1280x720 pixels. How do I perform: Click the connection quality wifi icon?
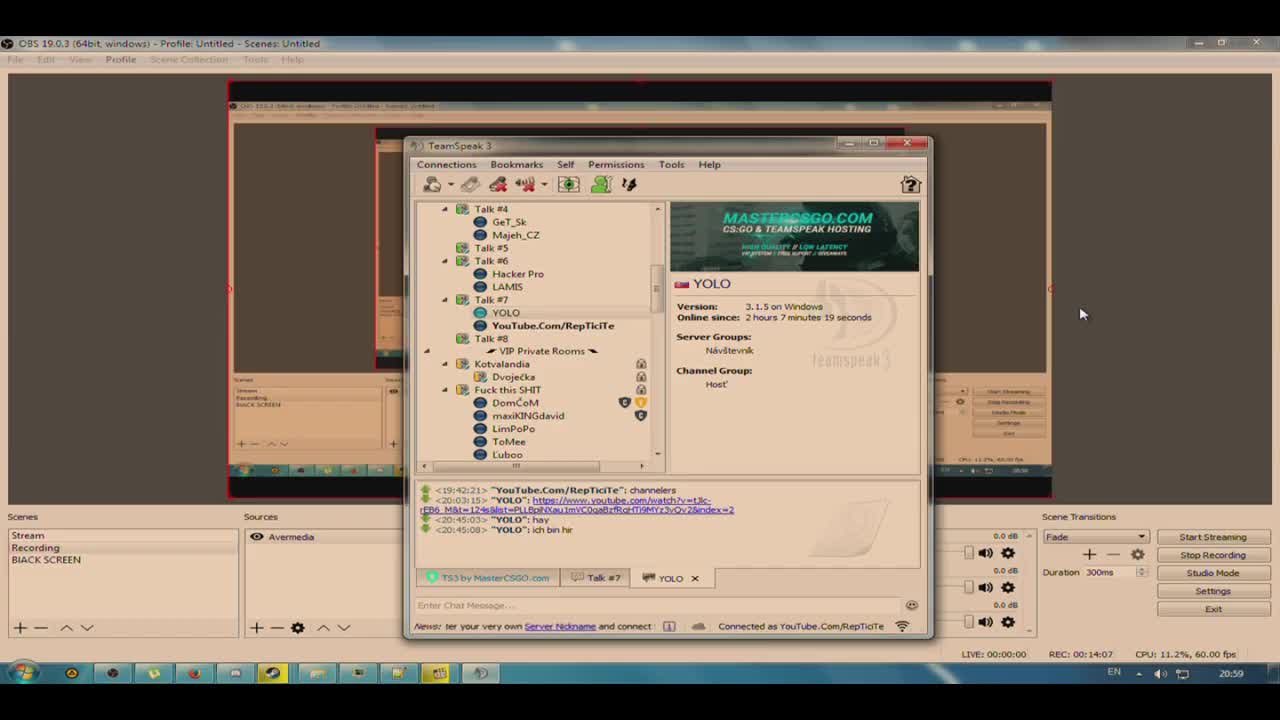[902, 626]
